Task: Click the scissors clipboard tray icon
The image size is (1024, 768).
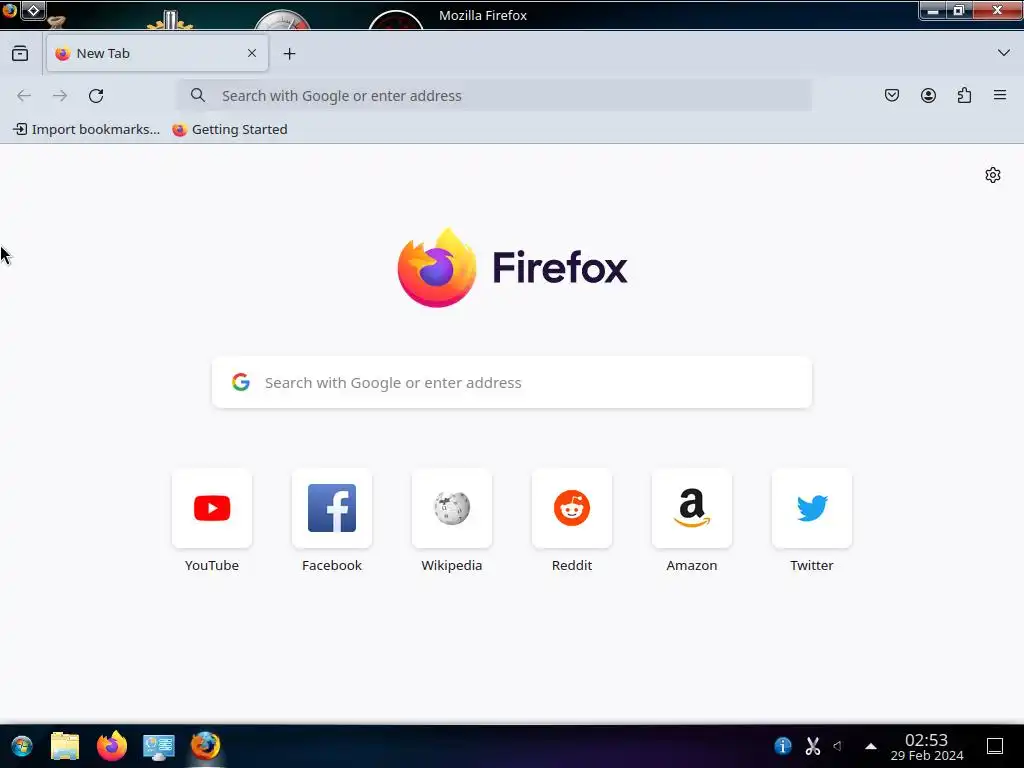Action: [812, 746]
